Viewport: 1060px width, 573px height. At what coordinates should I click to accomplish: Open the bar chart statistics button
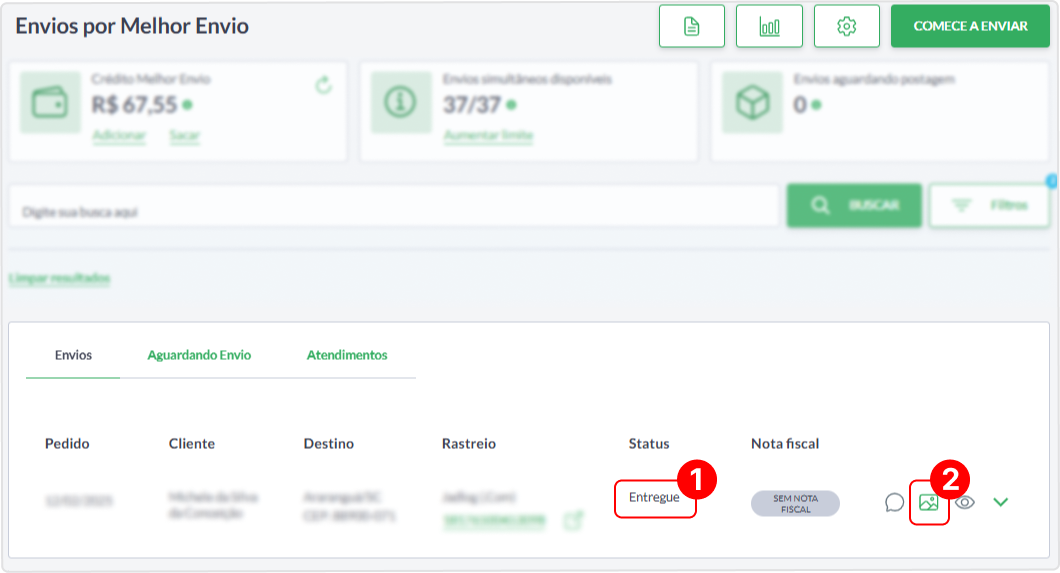pos(769,26)
